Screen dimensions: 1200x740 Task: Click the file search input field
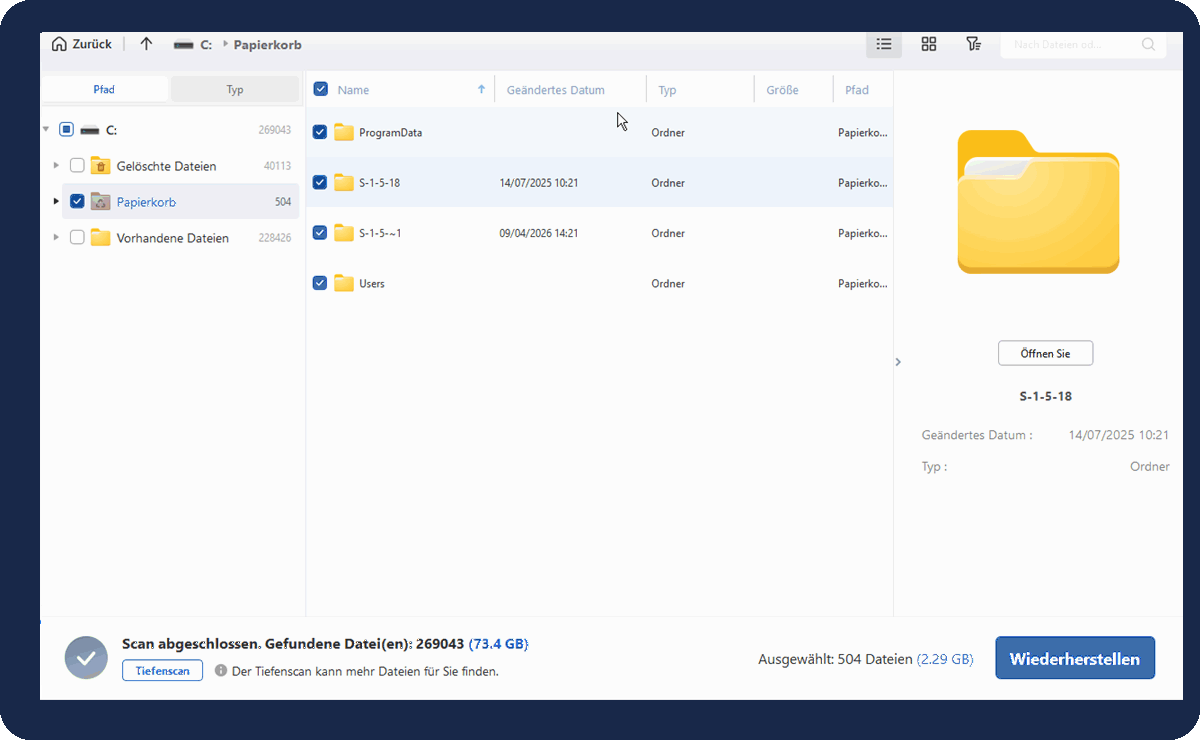click(x=1073, y=44)
